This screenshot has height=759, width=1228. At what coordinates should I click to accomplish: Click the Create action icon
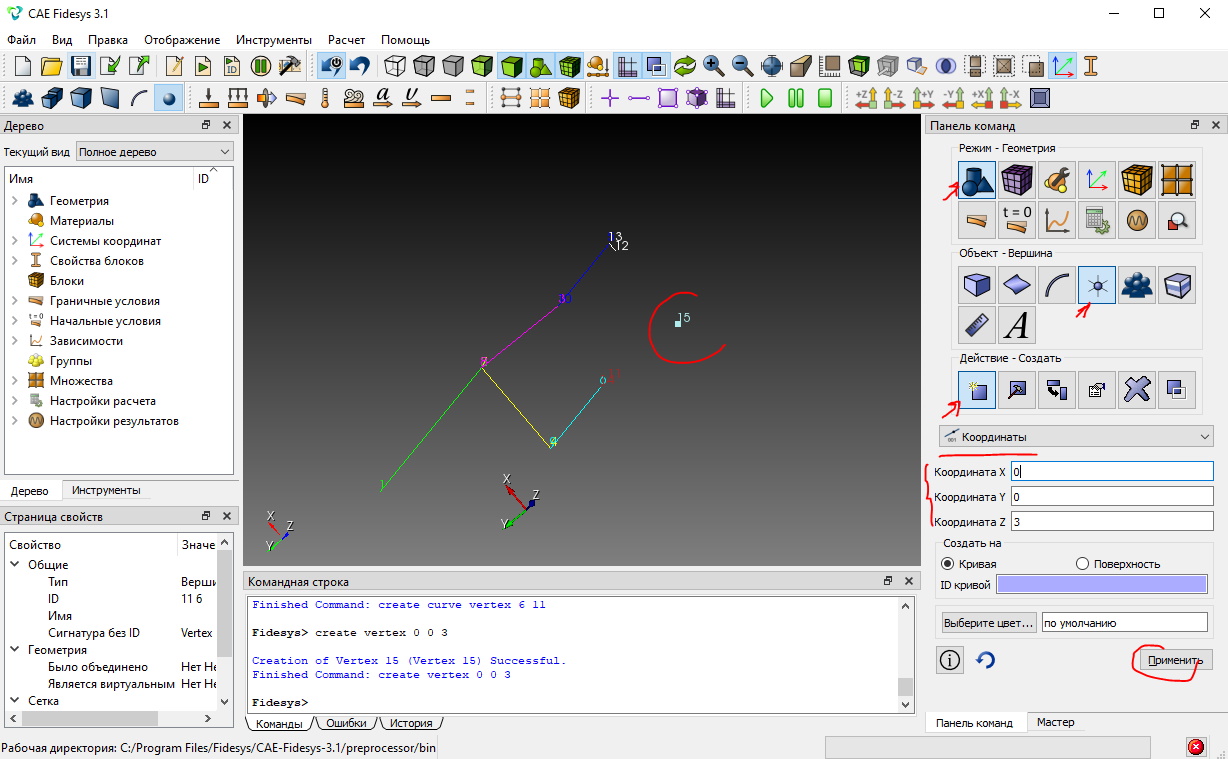(977, 391)
